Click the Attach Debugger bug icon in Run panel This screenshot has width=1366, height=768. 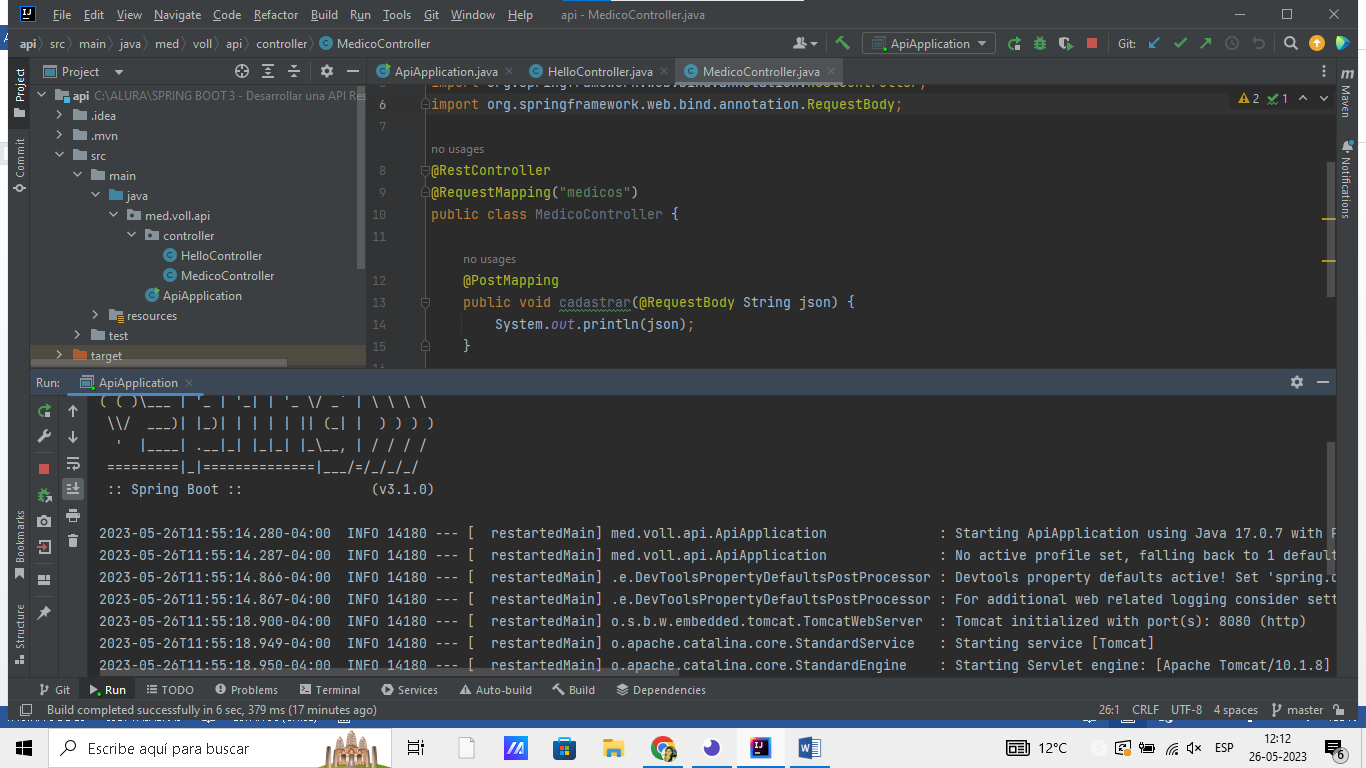click(44, 495)
